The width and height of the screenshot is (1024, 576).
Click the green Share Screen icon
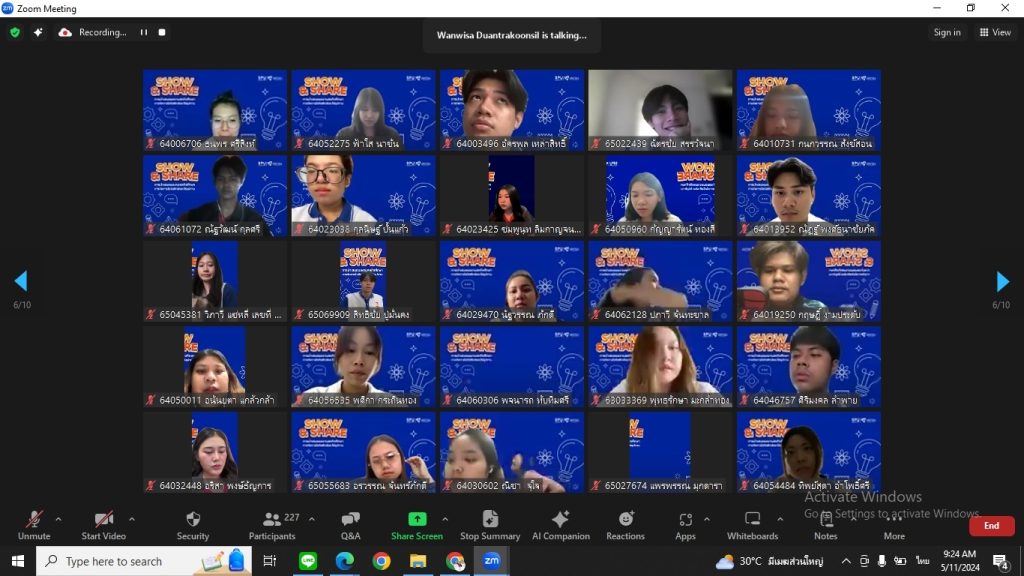tap(417, 519)
